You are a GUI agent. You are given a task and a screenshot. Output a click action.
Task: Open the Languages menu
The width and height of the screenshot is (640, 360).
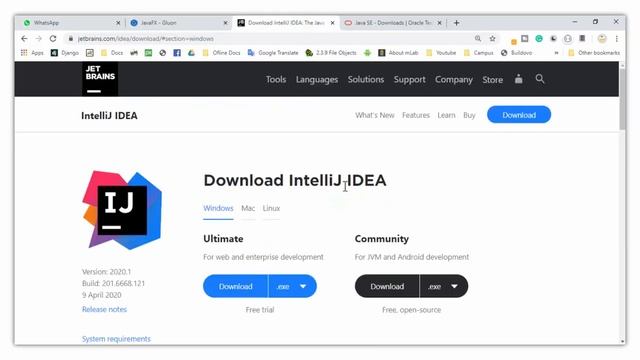tap(317, 80)
